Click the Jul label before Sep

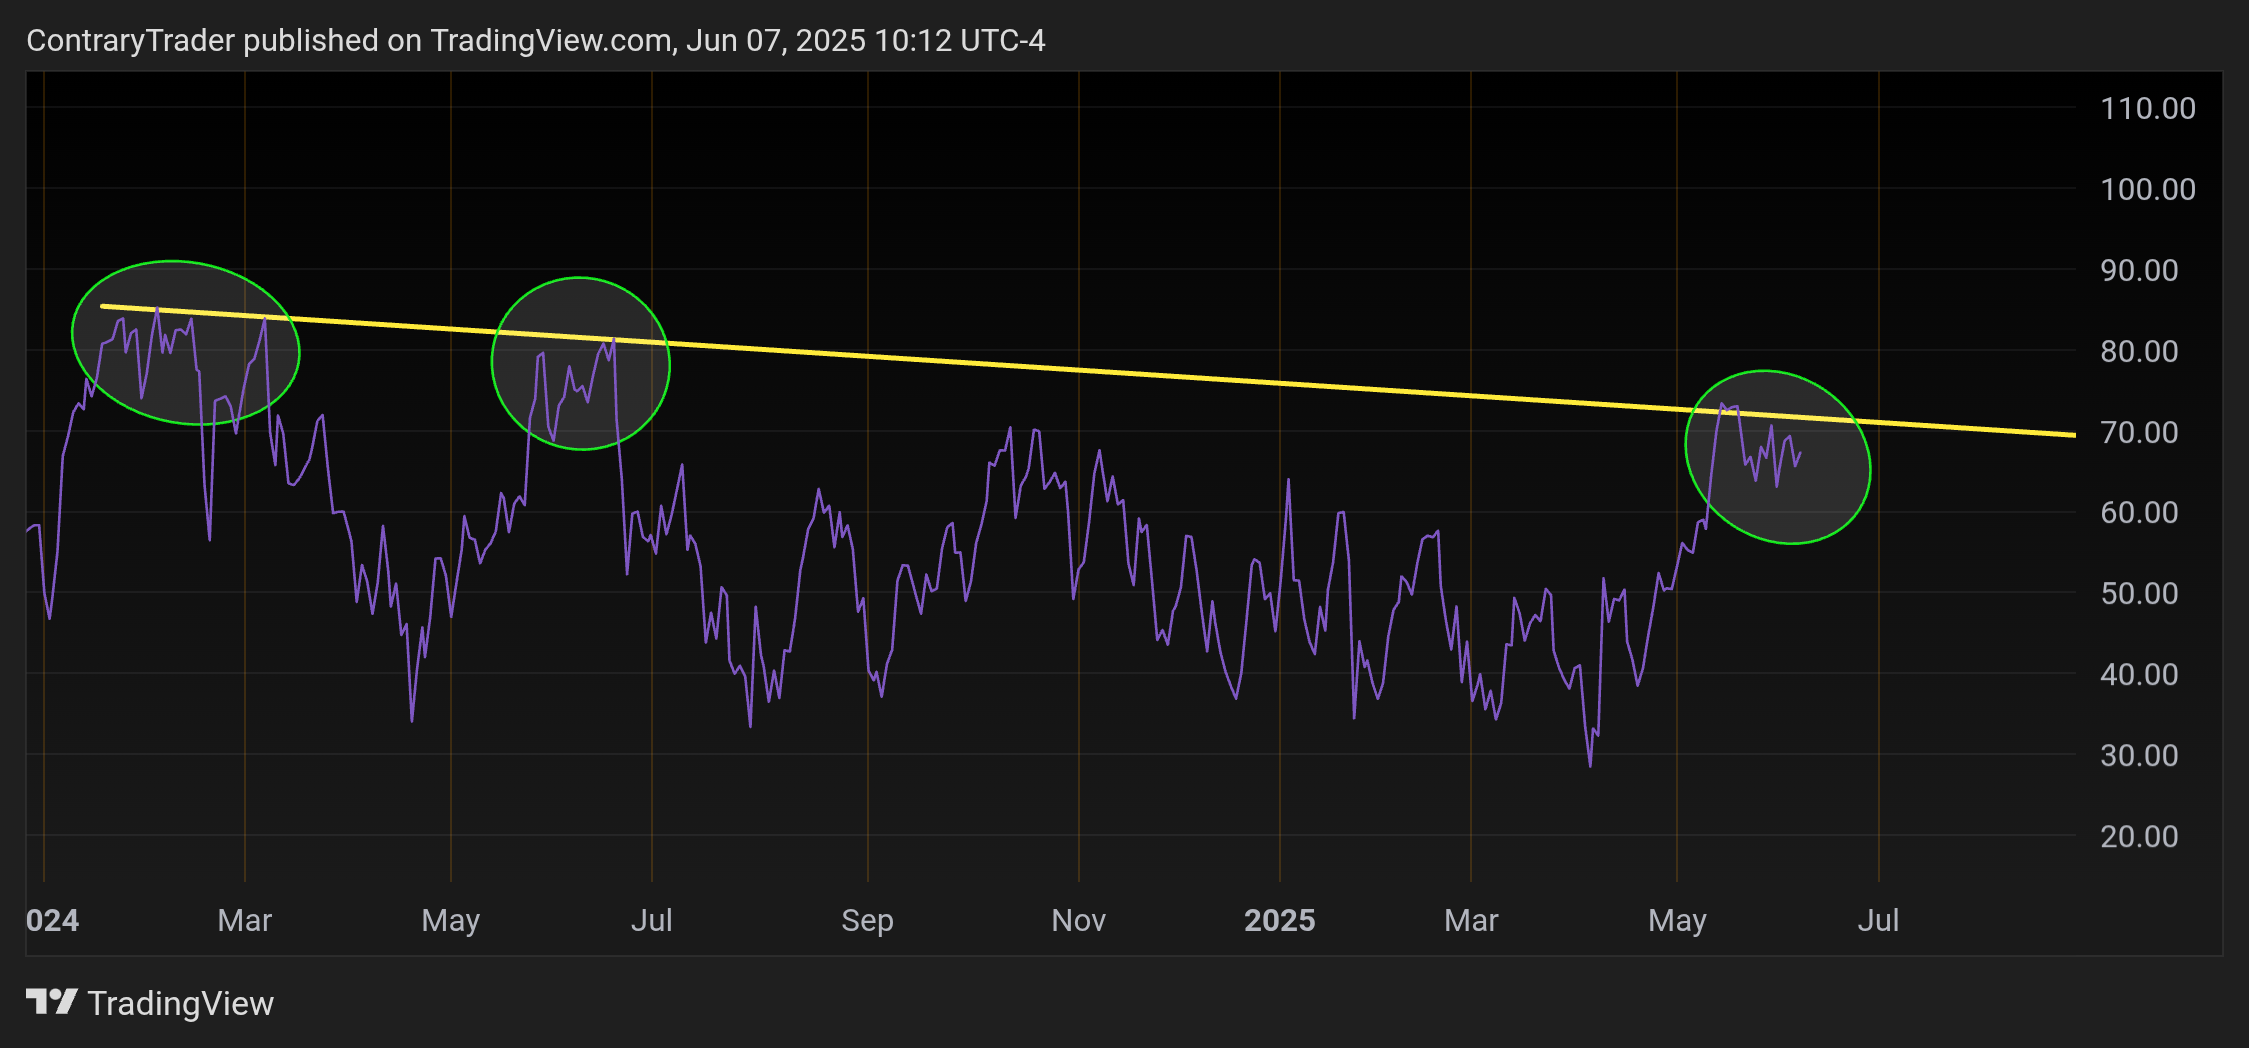tap(651, 920)
